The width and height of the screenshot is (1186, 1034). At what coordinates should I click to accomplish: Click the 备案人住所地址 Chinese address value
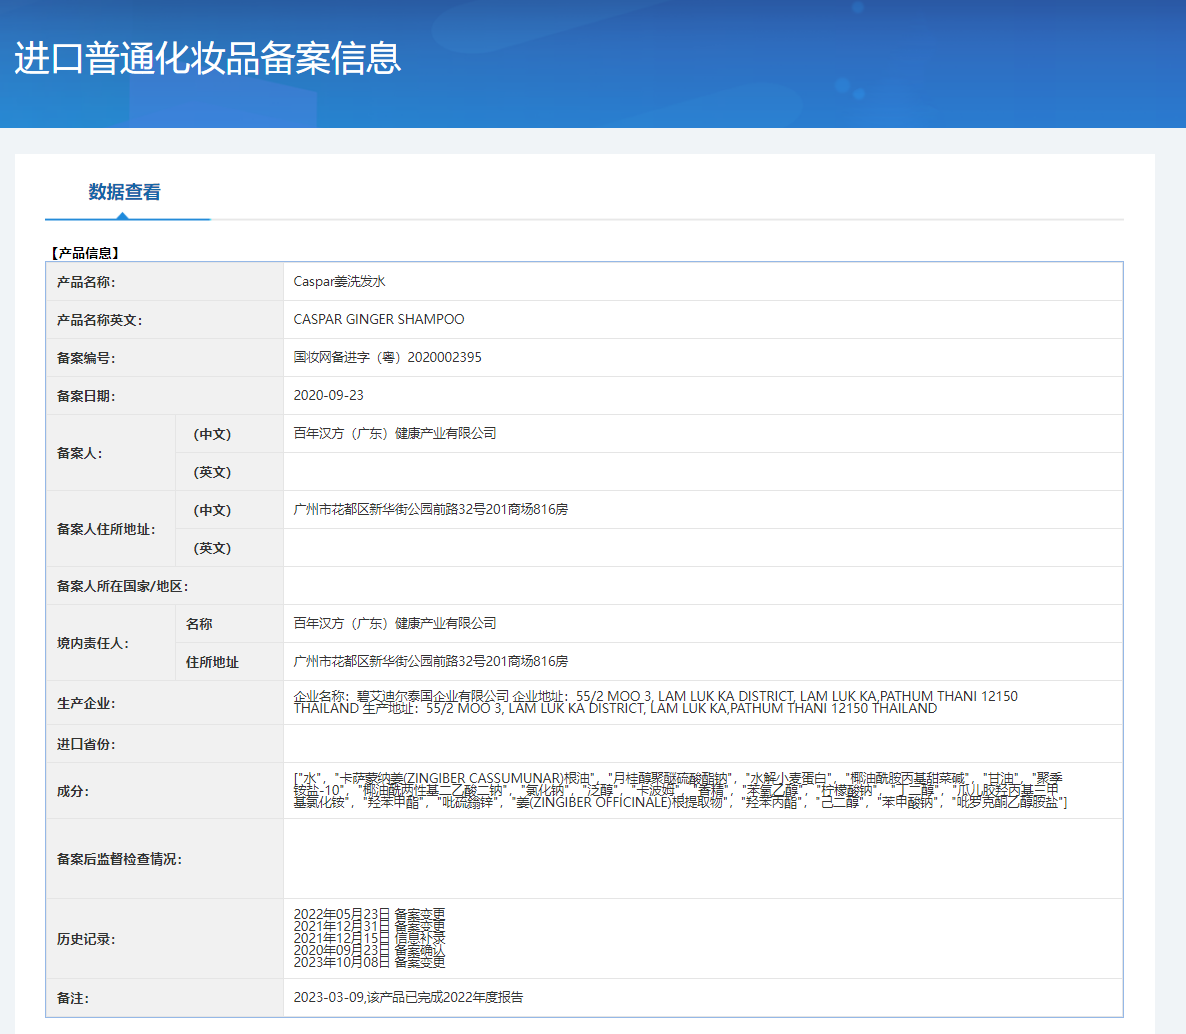(x=430, y=510)
